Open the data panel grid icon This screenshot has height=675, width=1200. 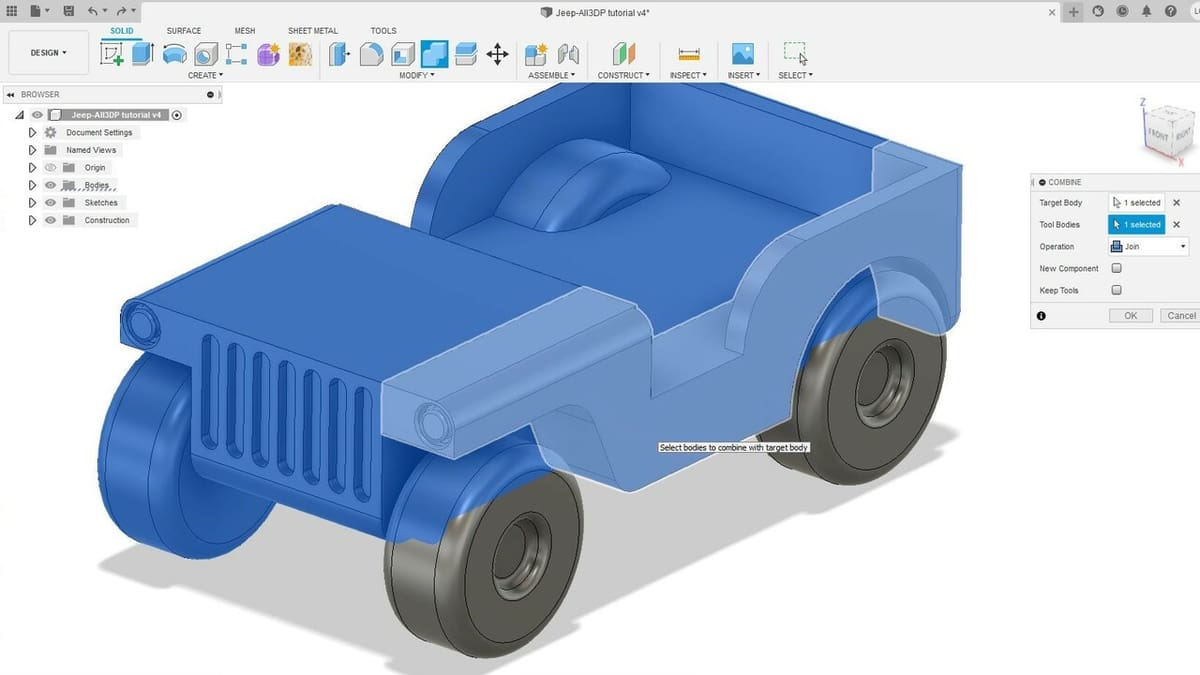12,11
